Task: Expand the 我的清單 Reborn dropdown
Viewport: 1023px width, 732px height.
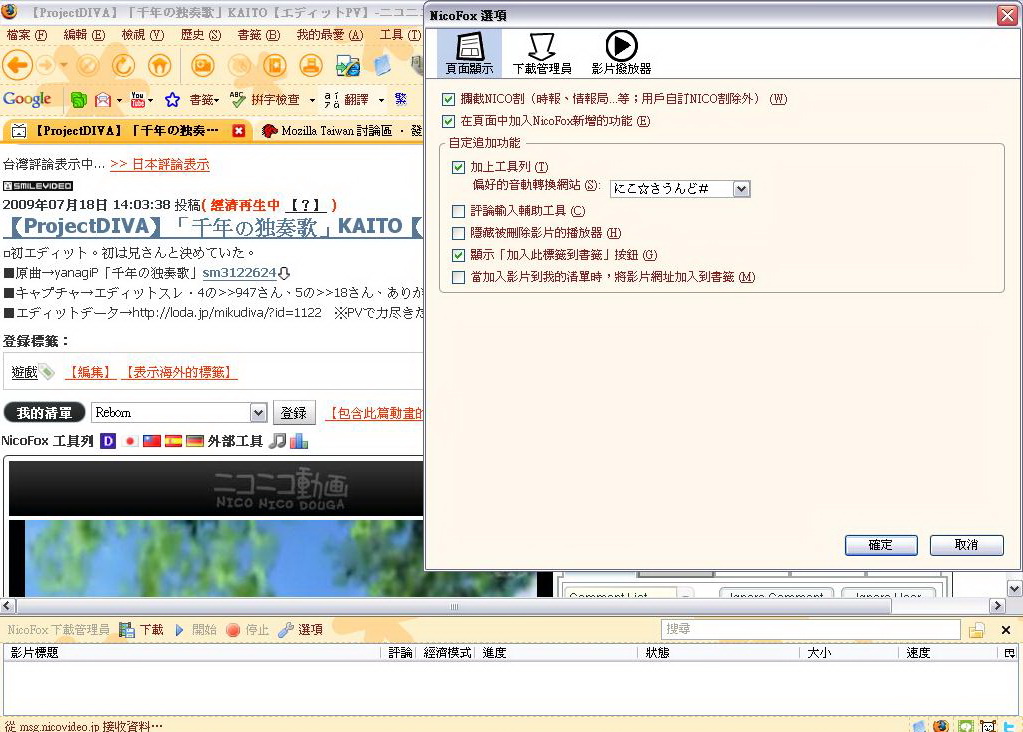Action: click(258, 413)
